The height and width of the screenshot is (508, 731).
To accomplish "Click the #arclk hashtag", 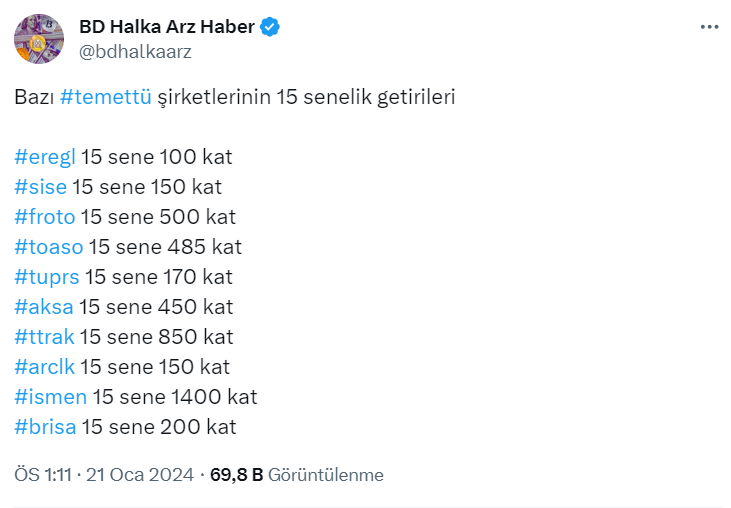I will click(x=45, y=367).
